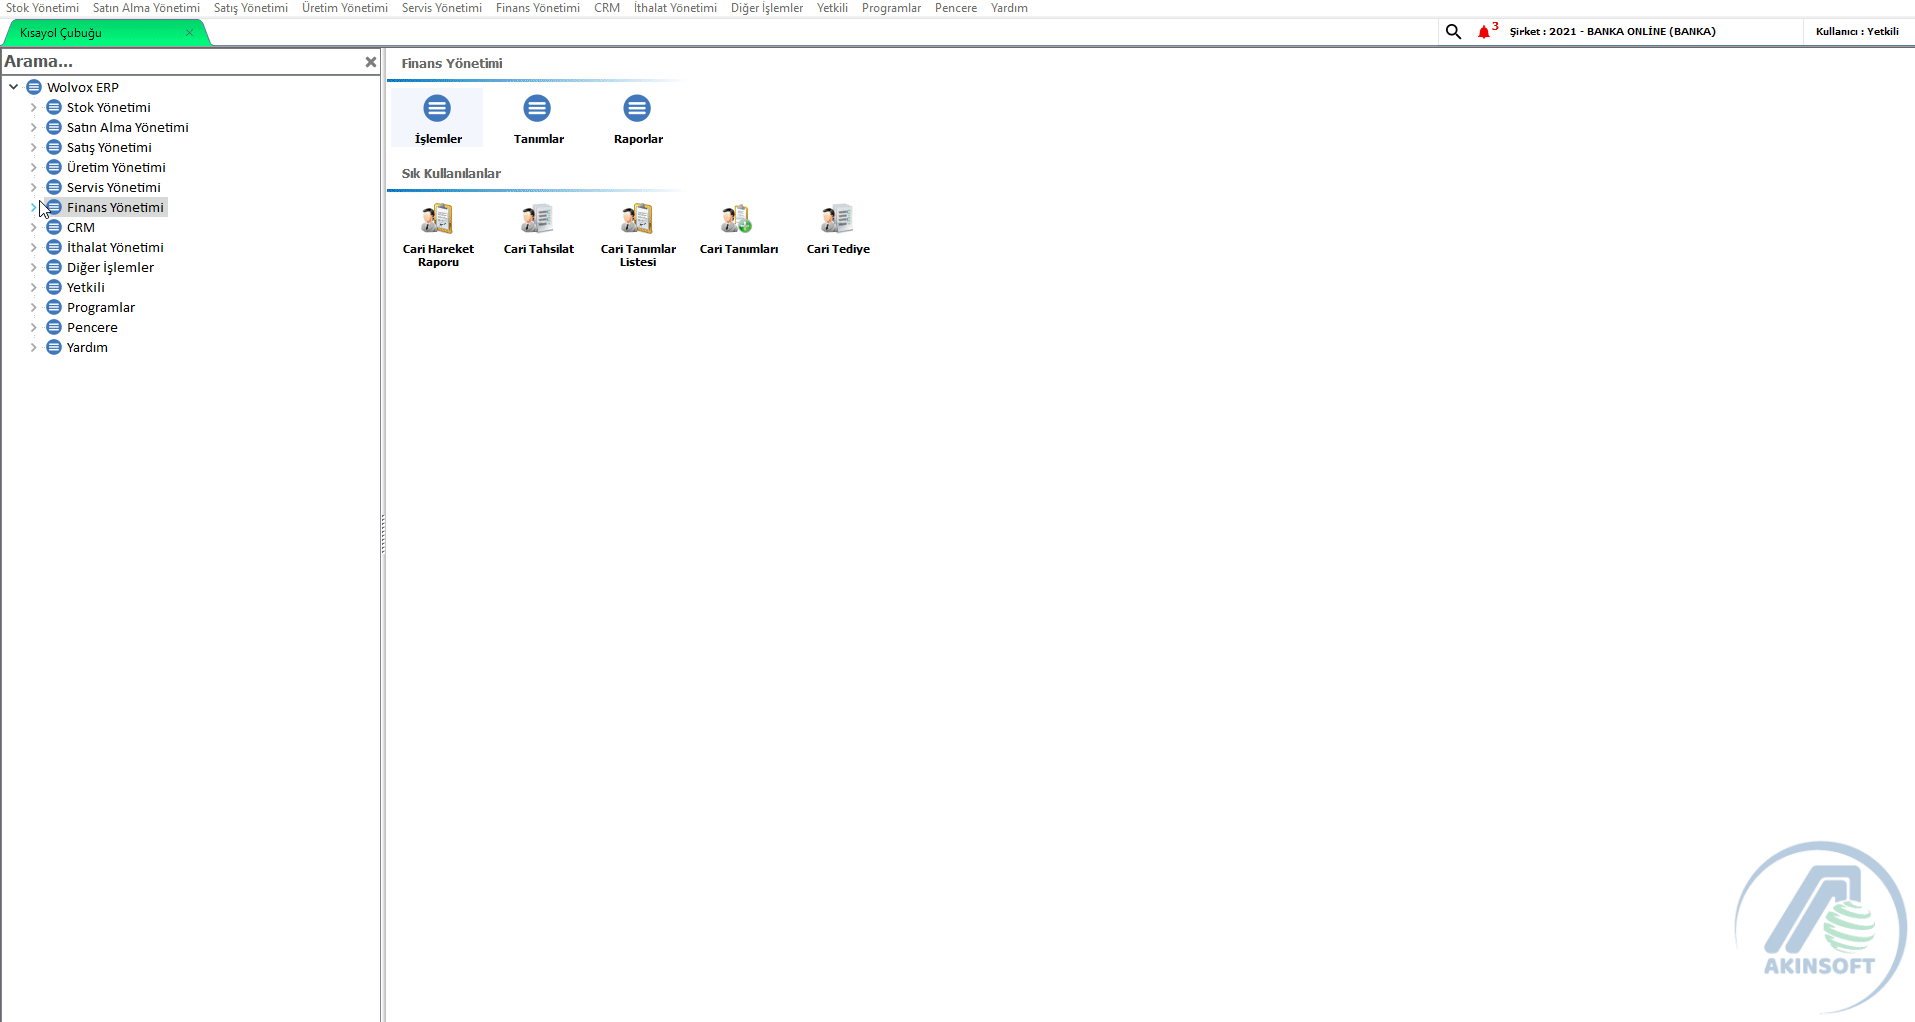Viewport: 1915px width, 1022px height.
Task: Expand the Satın Alma Yönetimi tree branch
Action: click(33, 127)
